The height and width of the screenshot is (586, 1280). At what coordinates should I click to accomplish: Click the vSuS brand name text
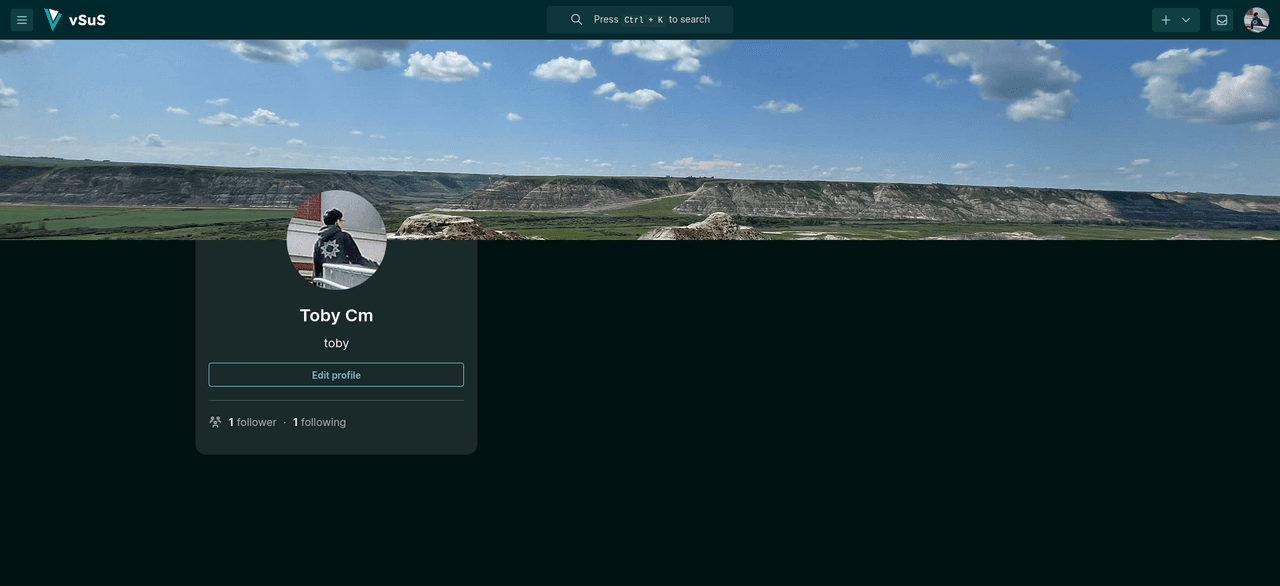pos(88,20)
